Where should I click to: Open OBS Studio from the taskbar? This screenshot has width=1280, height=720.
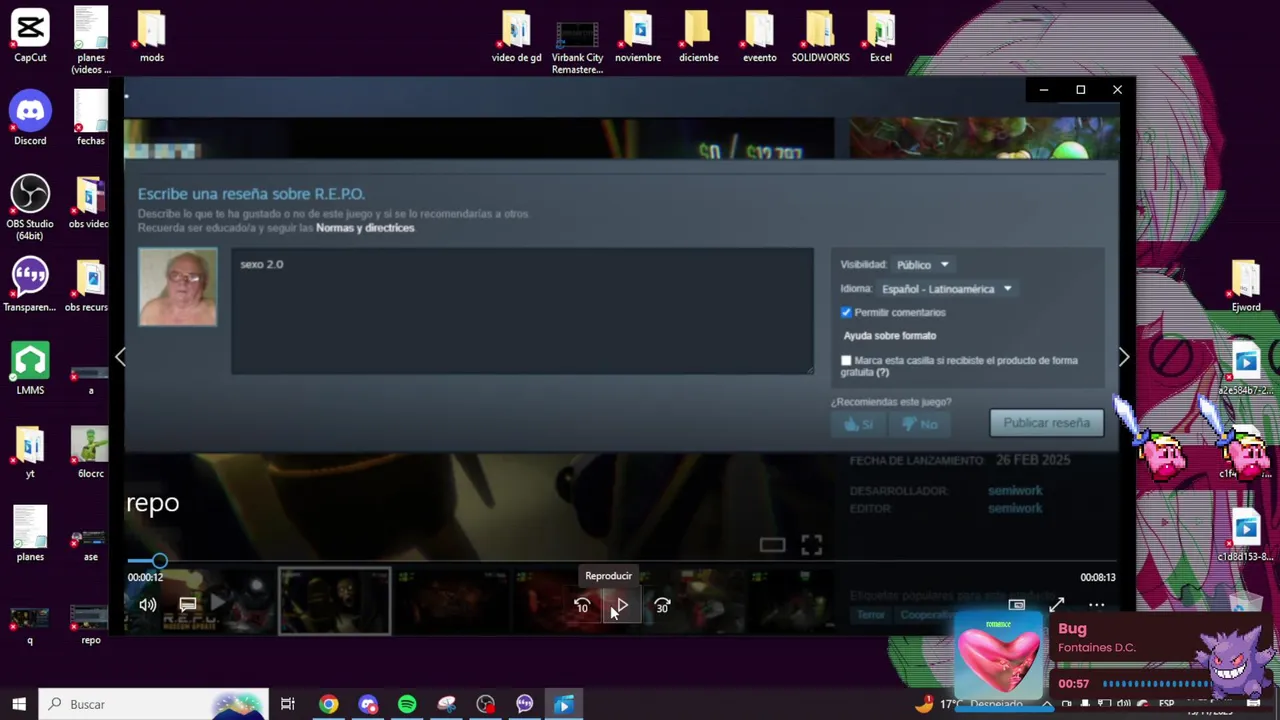click(x=485, y=704)
